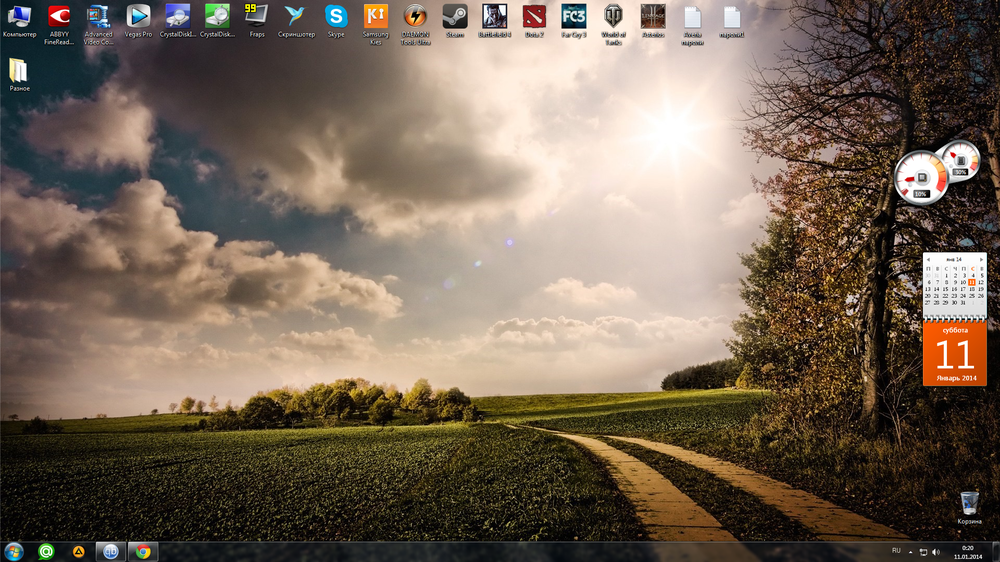Open the DAEMON Tools Ultra shortcut
This screenshot has height=562, width=1000.
tap(415, 17)
